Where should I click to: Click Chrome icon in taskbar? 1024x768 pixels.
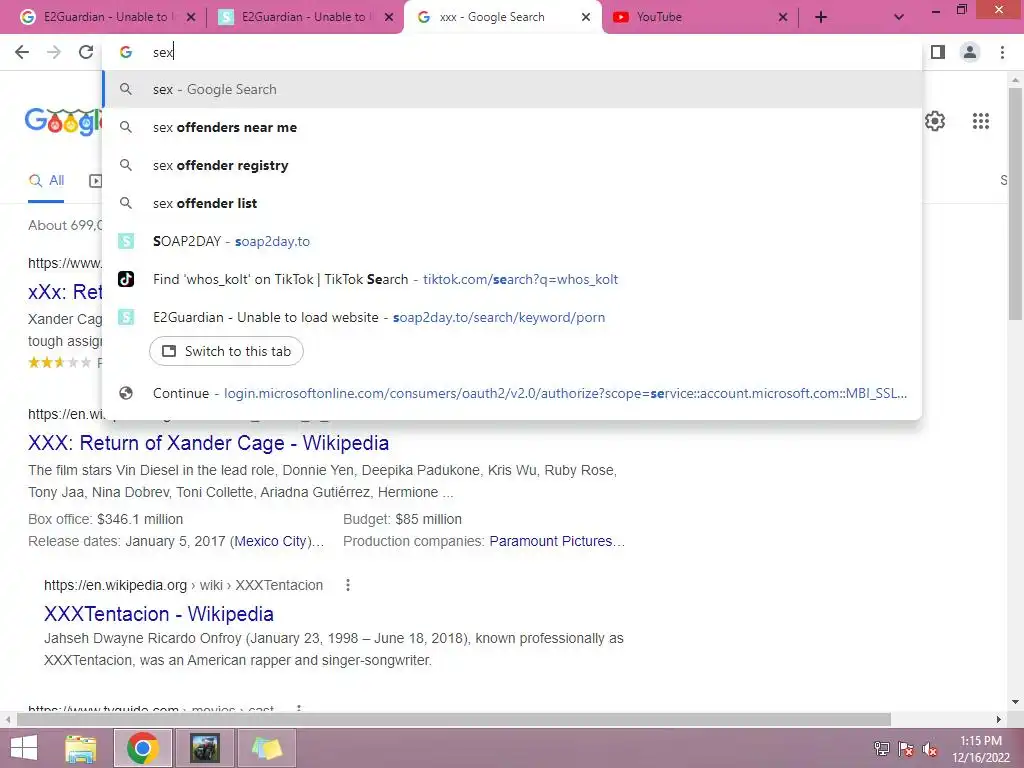tap(143, 748)
